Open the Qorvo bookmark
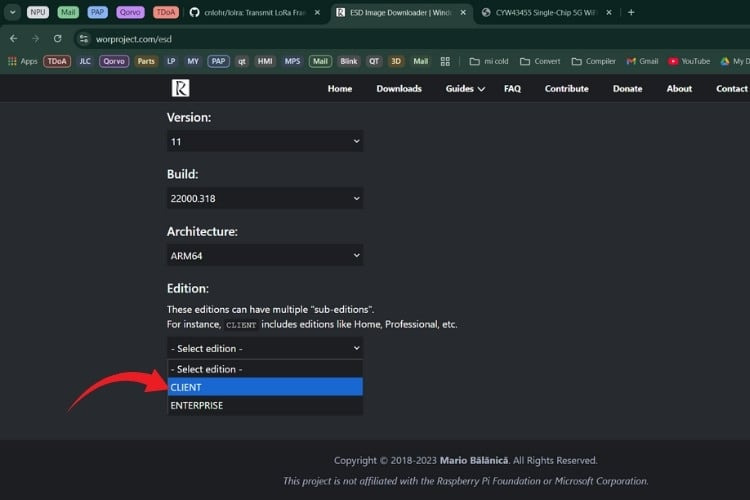The height and width of the screenshot is (500, 750). (x=114, y=61)
